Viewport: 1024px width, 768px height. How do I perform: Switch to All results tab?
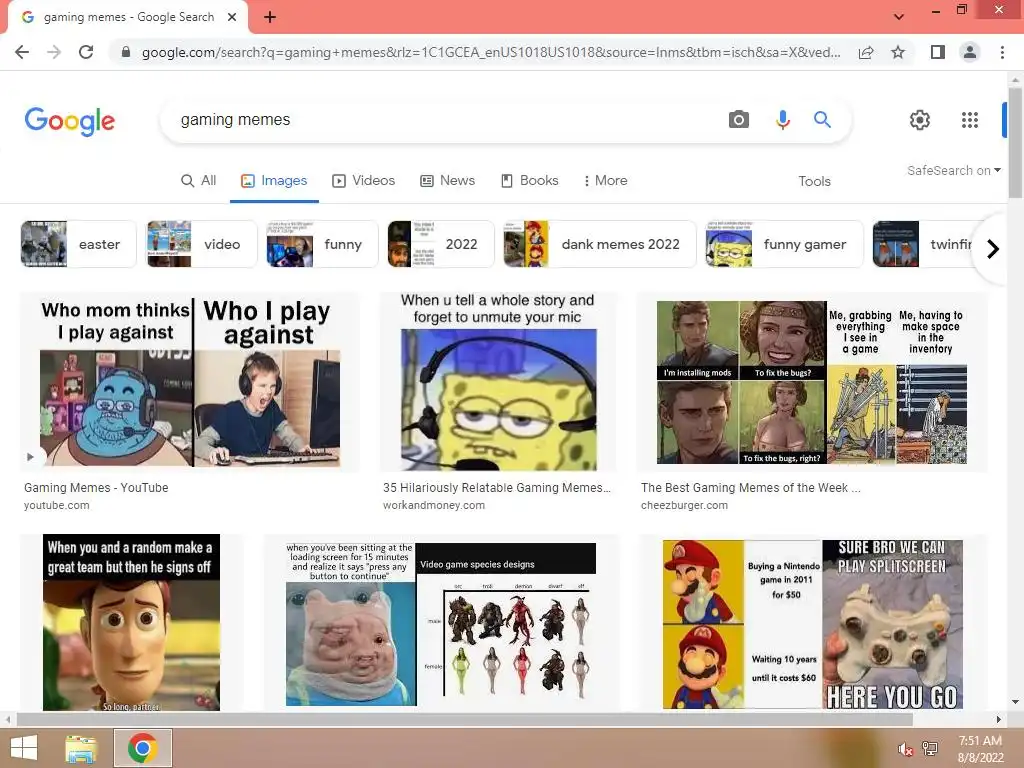click(x=199, y=180)
